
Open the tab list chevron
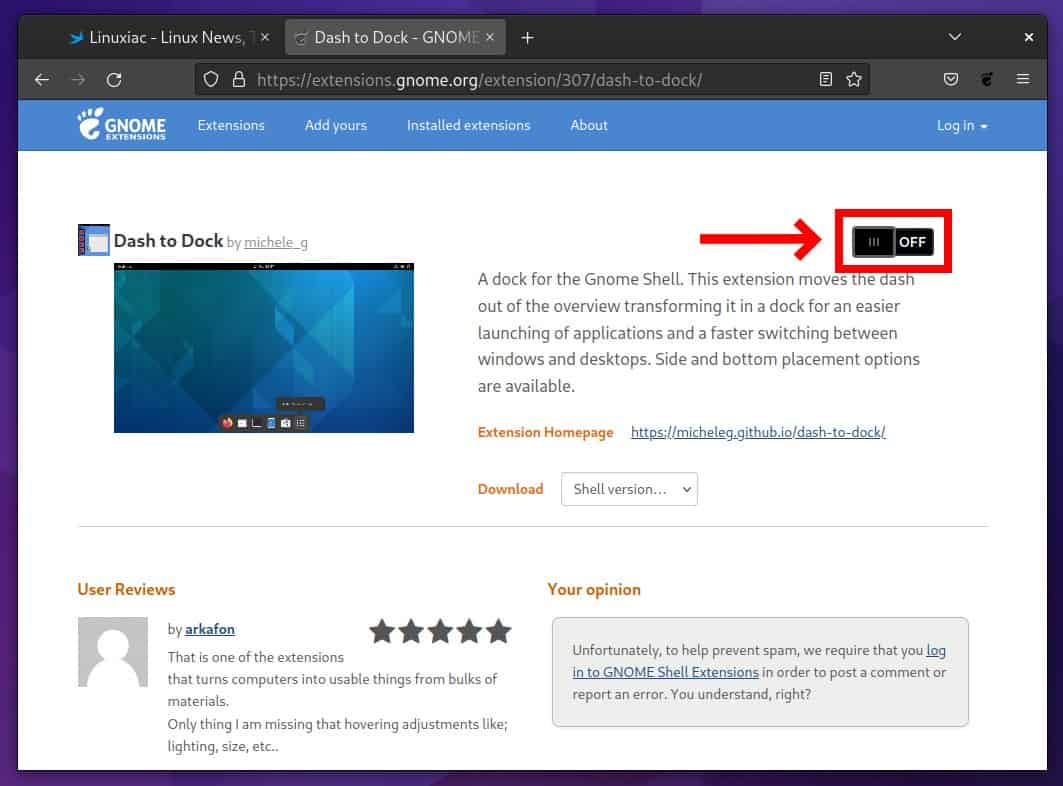954,37
